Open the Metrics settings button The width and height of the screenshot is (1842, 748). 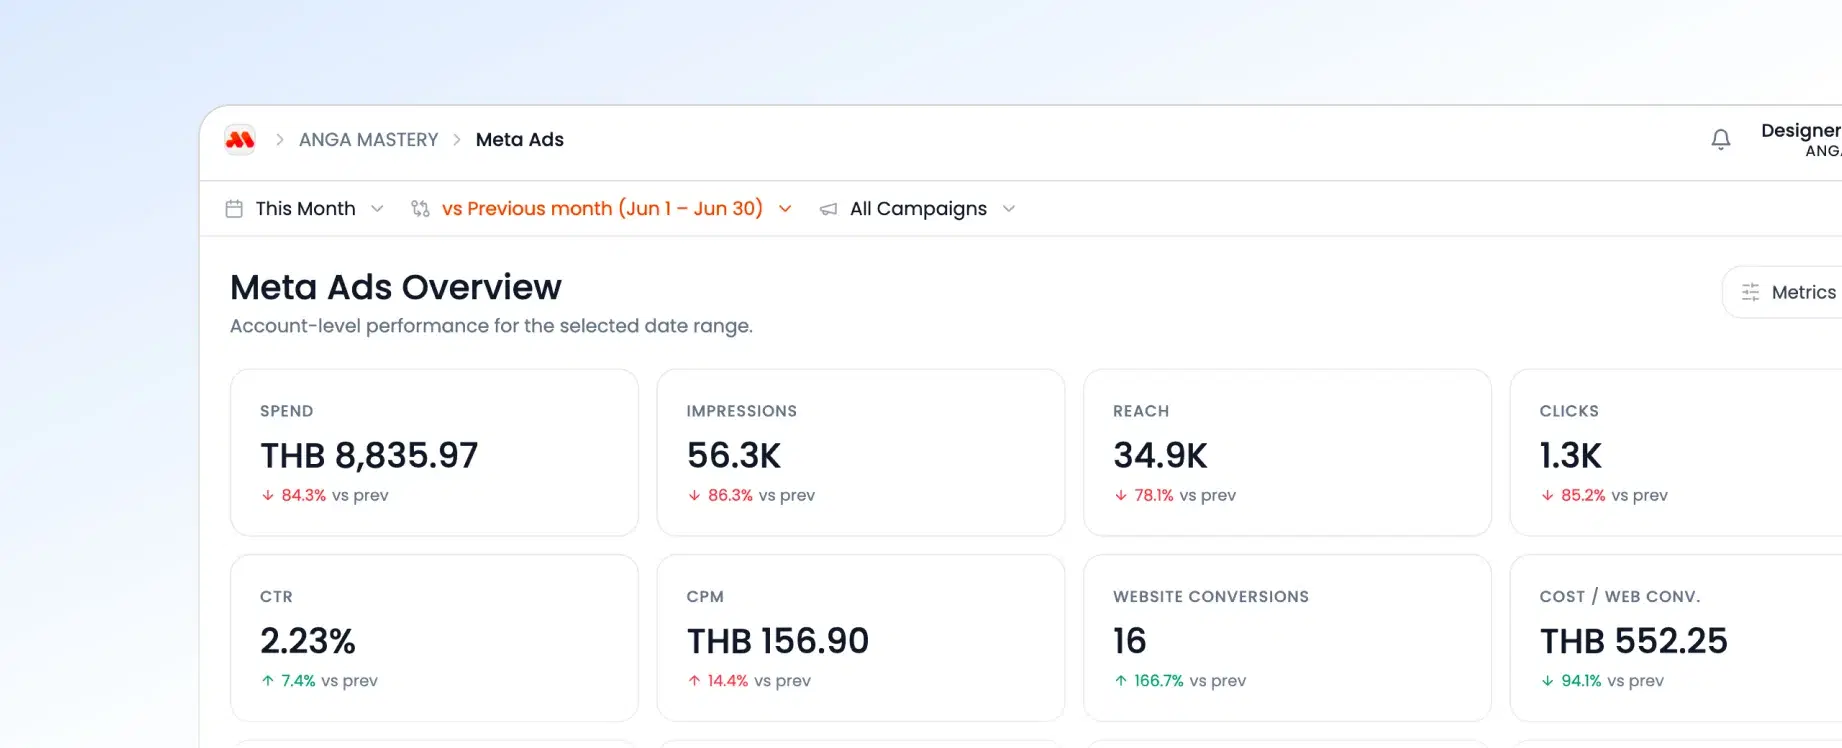point(1782,292)
